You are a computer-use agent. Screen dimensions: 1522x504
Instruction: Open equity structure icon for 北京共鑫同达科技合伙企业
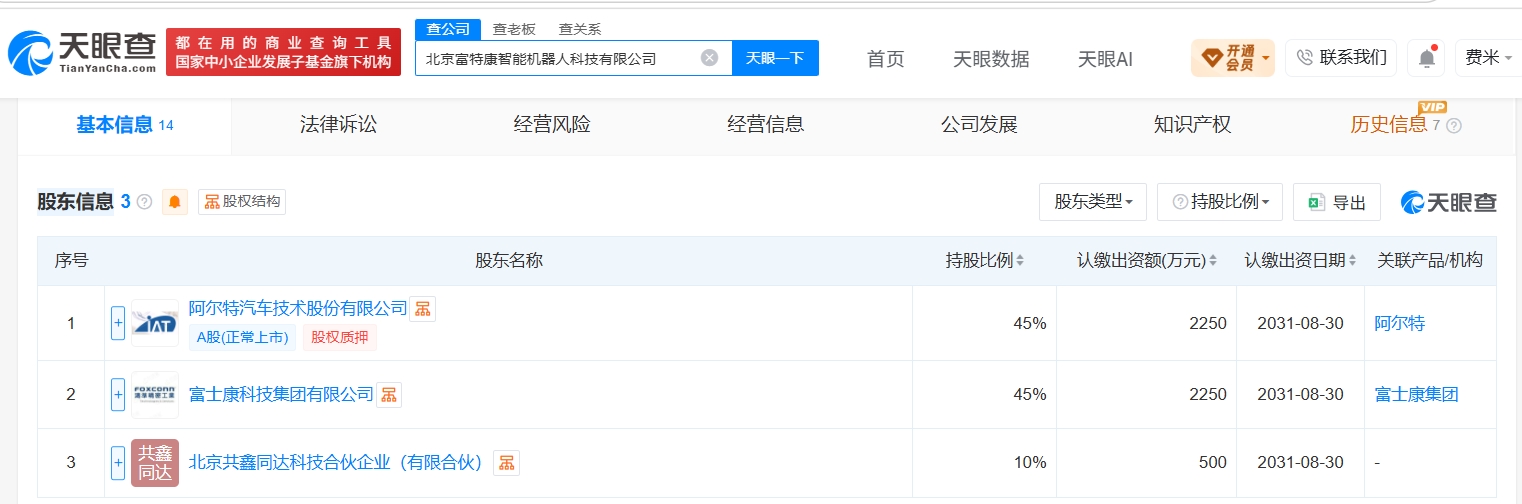click(507, 463)
